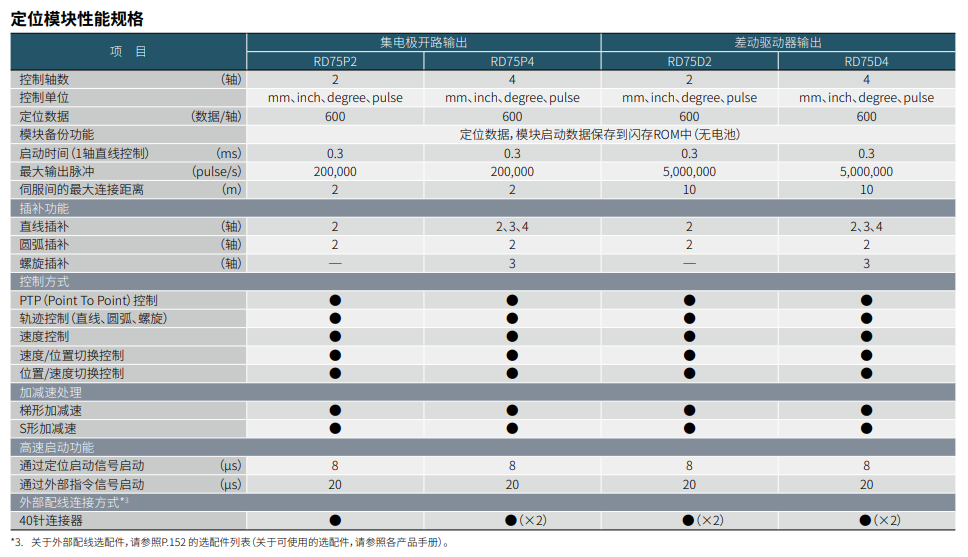Click value 8 under RD75P2 column
968x557 pixels.
pyautogui.click(x=335, y=466)
